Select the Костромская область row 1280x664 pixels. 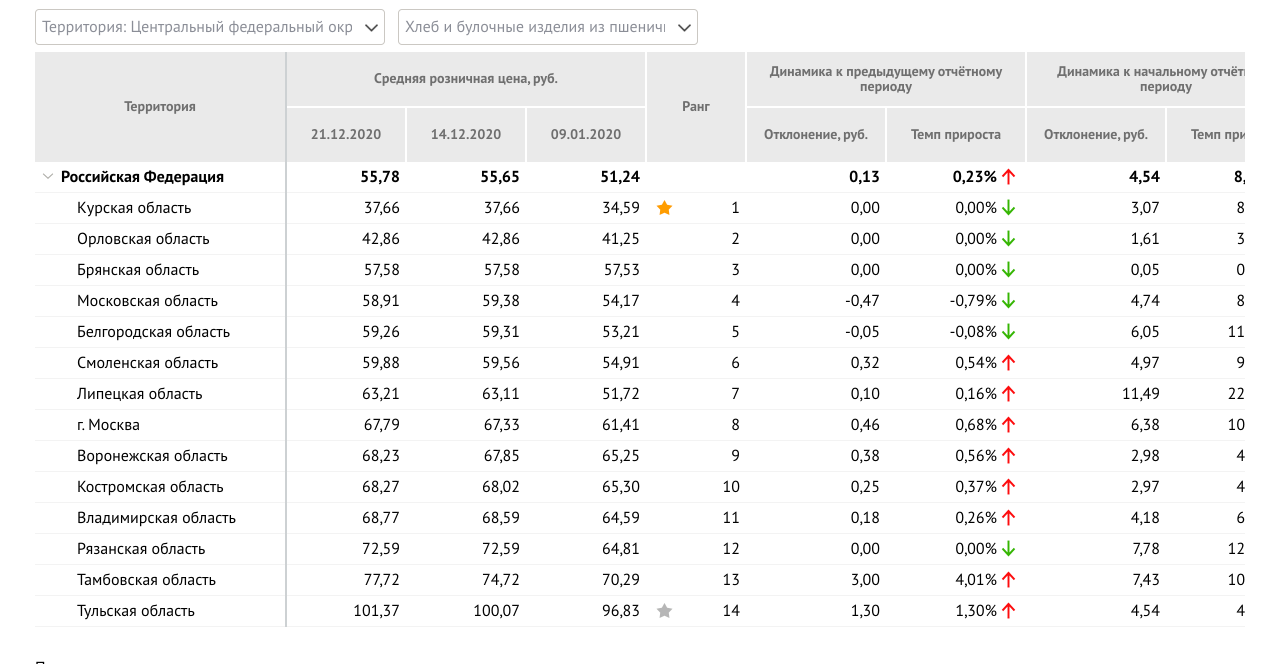click(x=640, y=487)
